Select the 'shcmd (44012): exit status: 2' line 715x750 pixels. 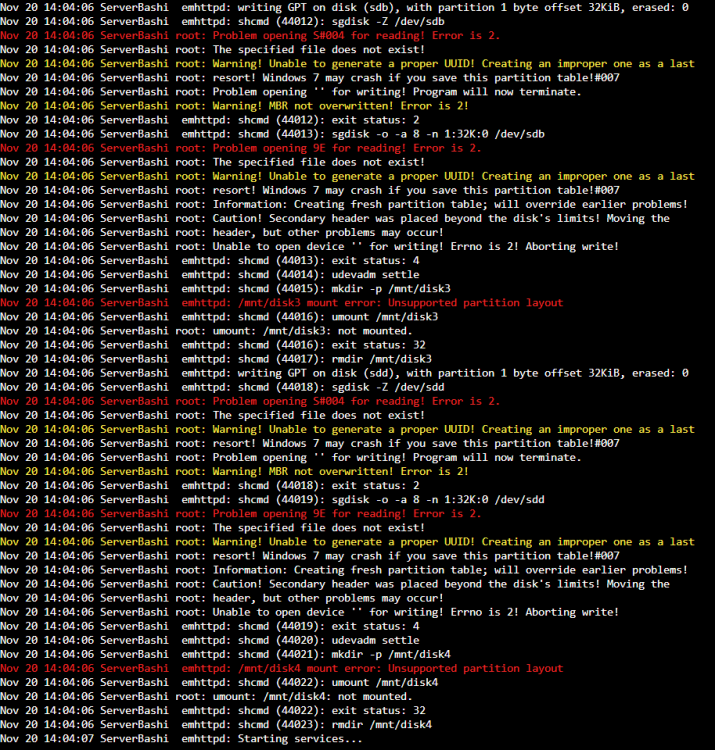tap(210, 120)
